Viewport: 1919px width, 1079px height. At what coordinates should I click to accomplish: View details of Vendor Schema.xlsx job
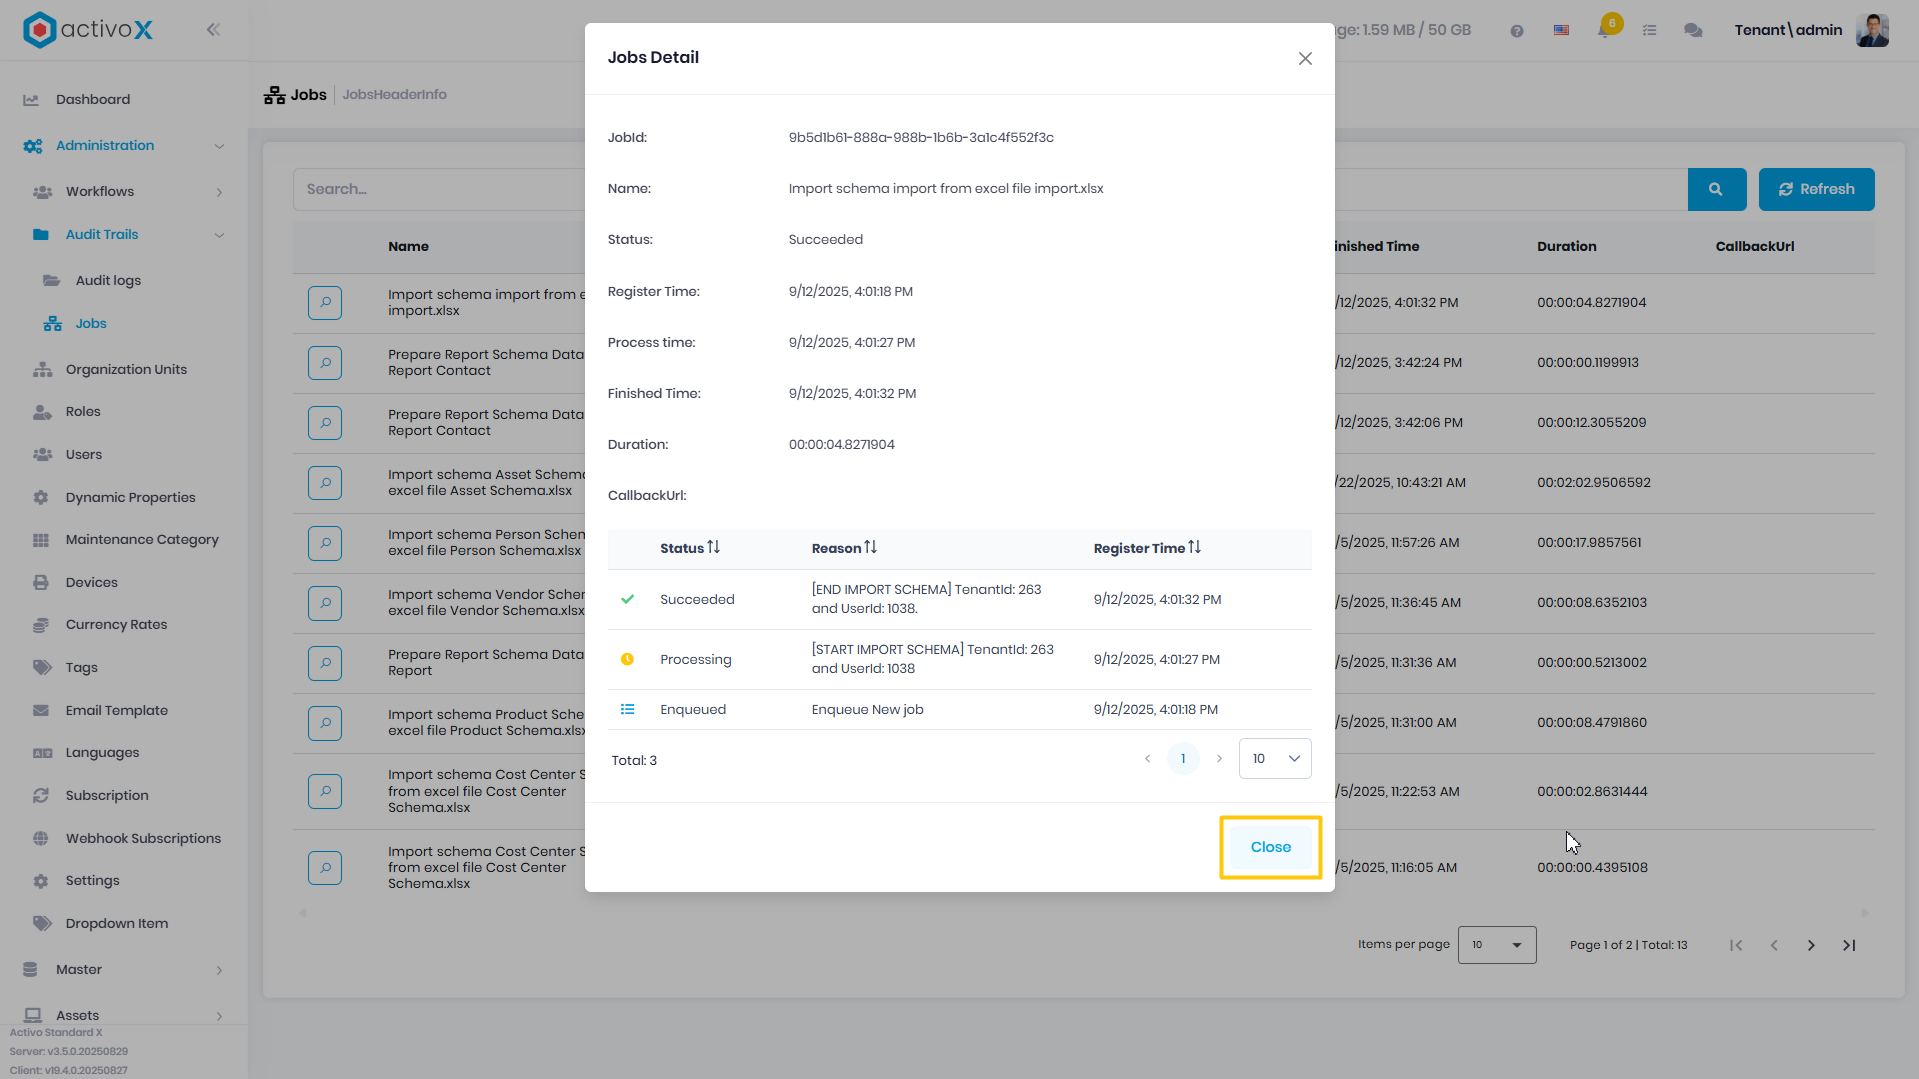pos(325,603)
